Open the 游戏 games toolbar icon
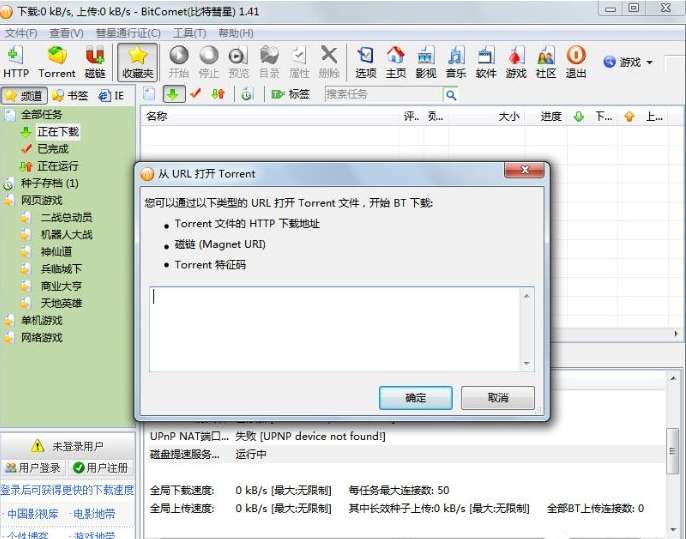 pyautogui.click(x=516, y=62)
